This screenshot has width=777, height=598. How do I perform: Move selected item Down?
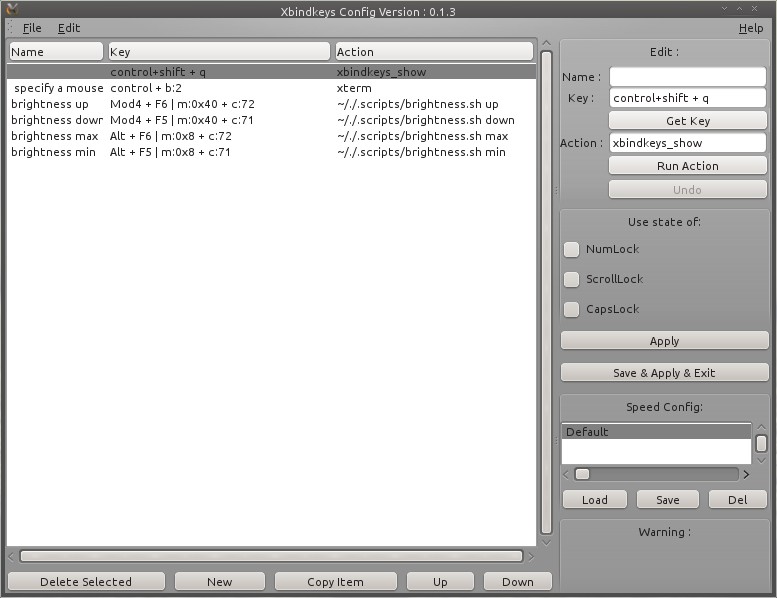point(518,582)
